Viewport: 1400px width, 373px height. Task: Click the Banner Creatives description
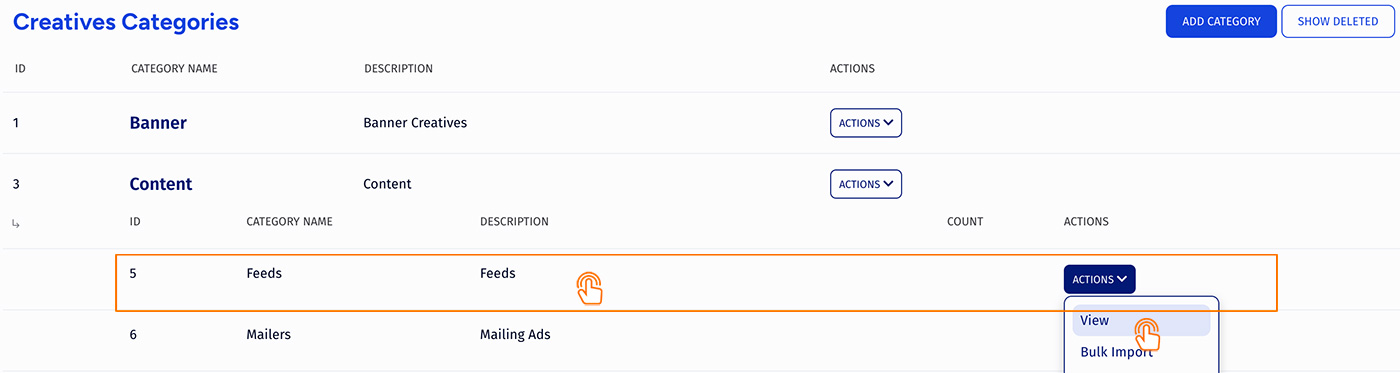[x=415, y=123]
